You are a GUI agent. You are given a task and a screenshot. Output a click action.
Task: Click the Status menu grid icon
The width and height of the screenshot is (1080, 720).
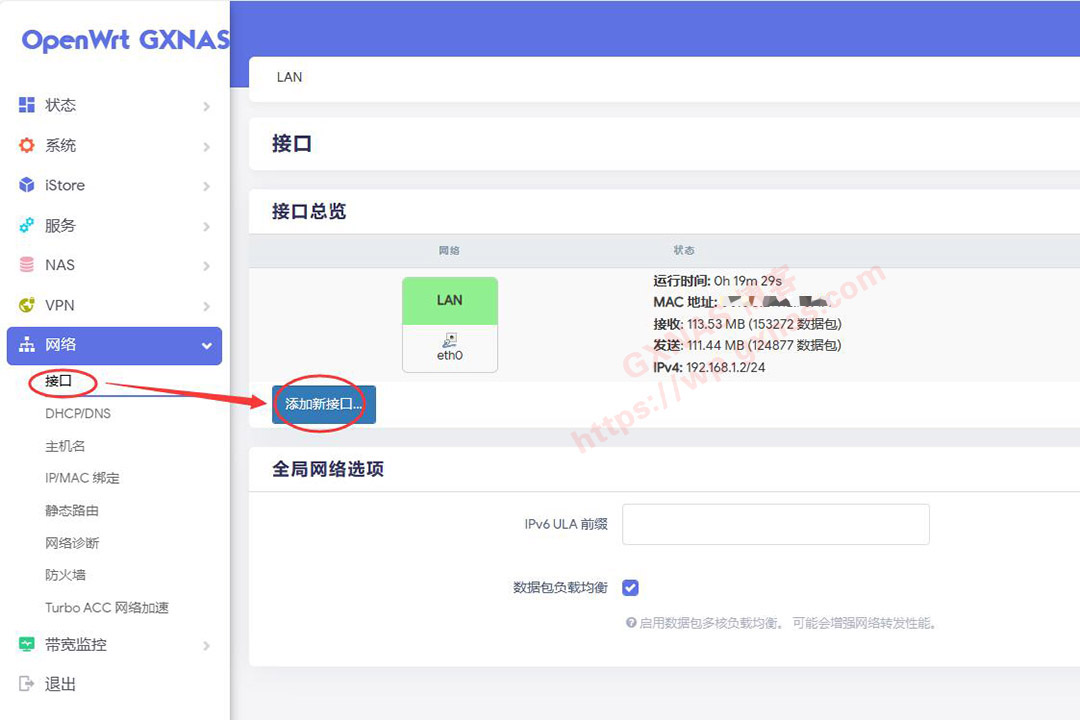click(x=27, y=105)
